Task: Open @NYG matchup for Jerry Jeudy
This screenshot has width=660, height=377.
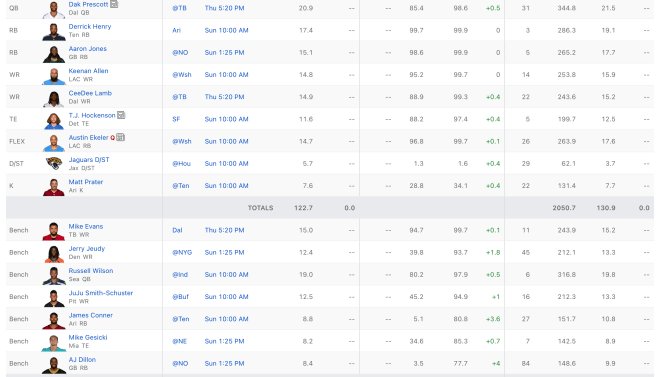Action: [x=182, y=252]
